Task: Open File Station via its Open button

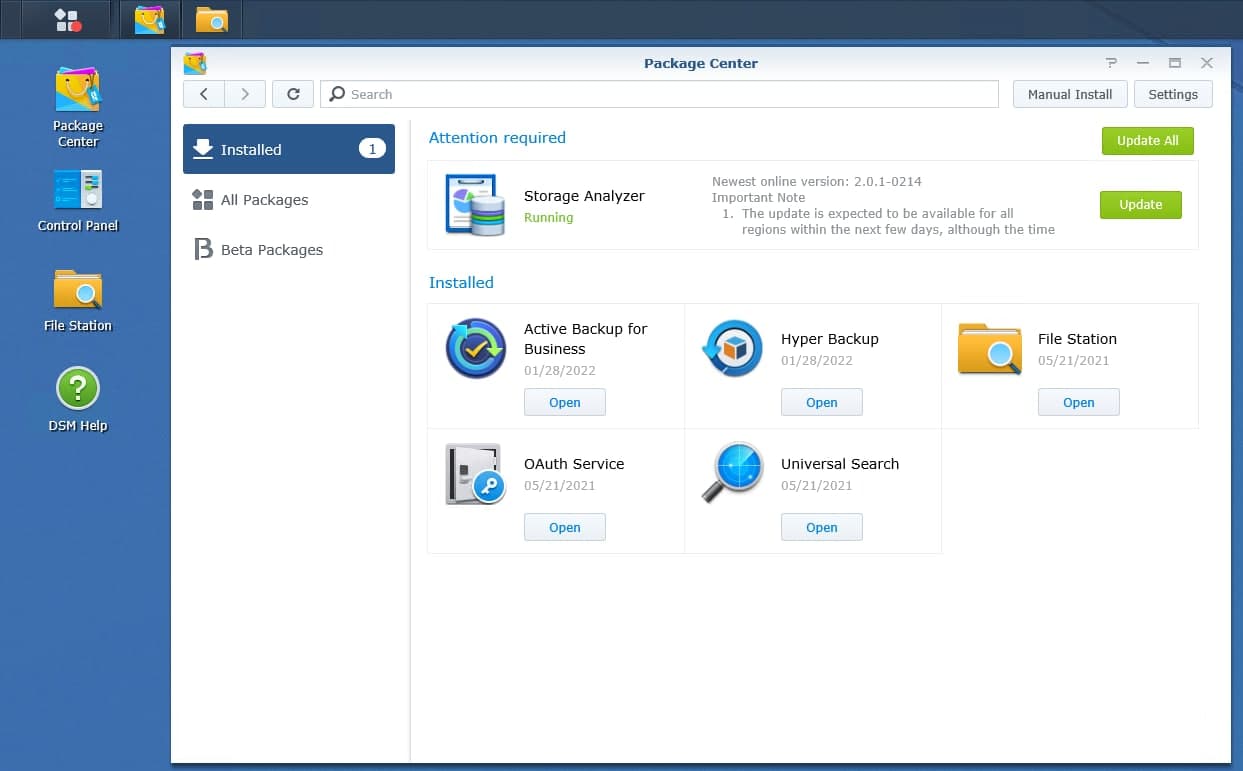Action: (1079, 402)
